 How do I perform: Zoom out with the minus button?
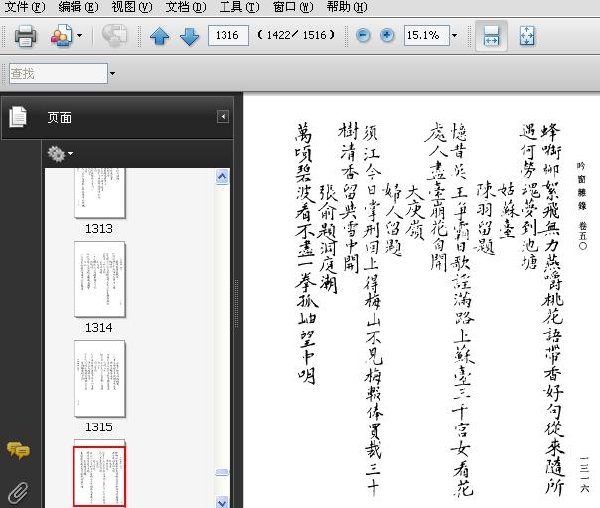pos(363,36)
